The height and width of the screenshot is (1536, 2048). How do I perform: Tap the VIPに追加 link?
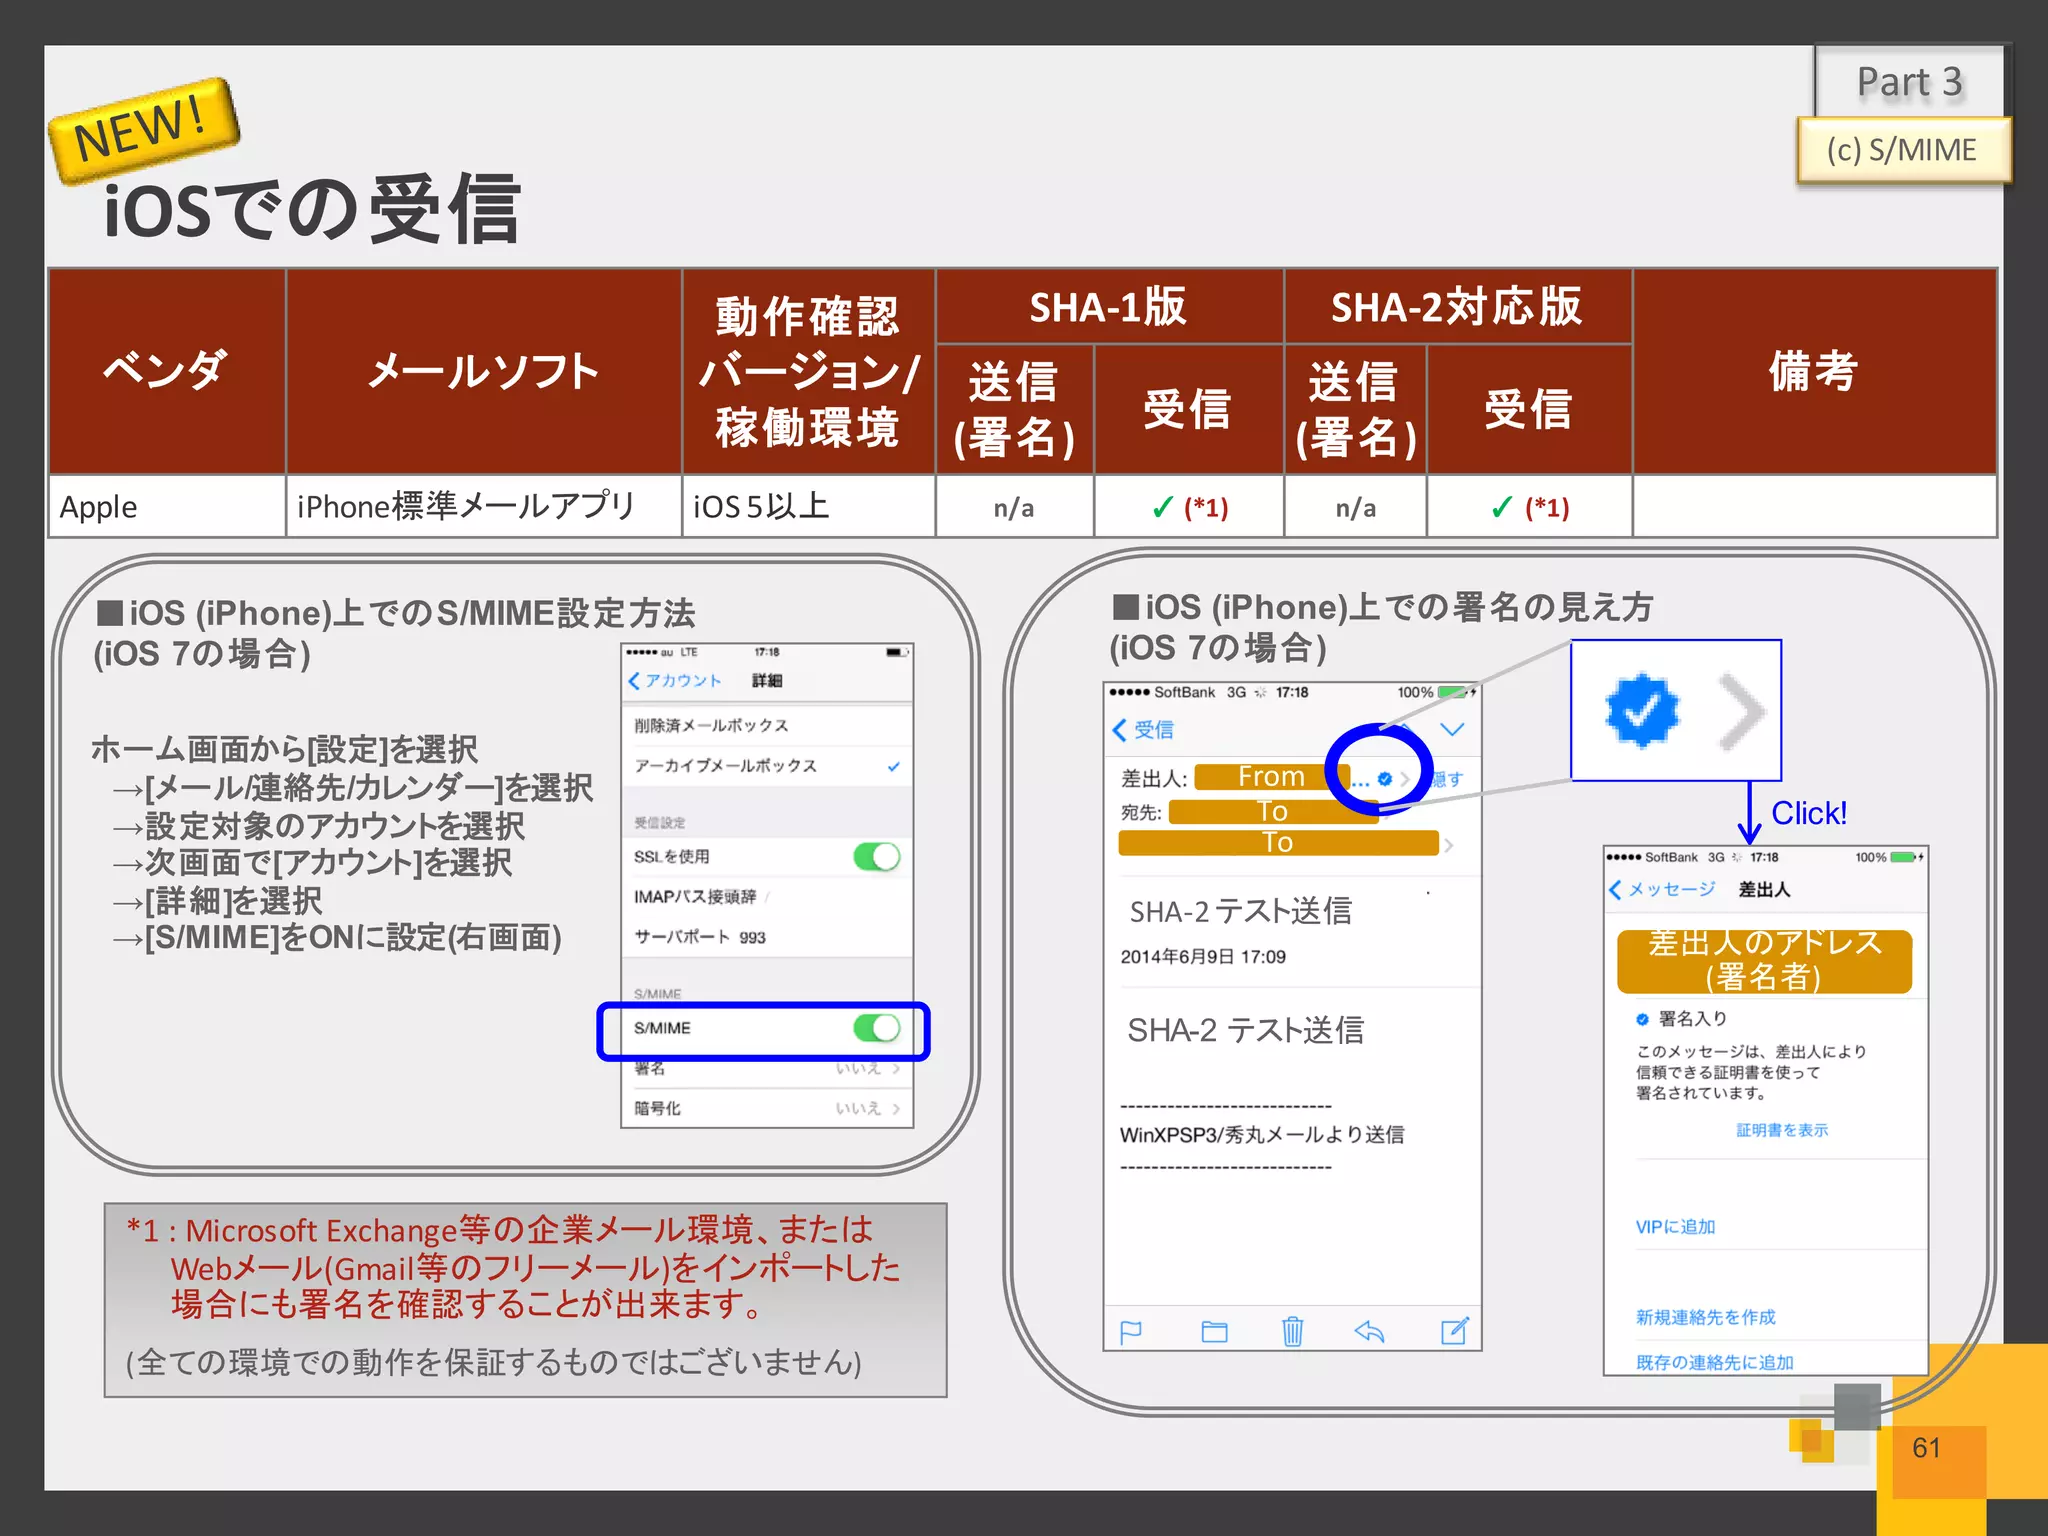[x=1675, y=1227]
